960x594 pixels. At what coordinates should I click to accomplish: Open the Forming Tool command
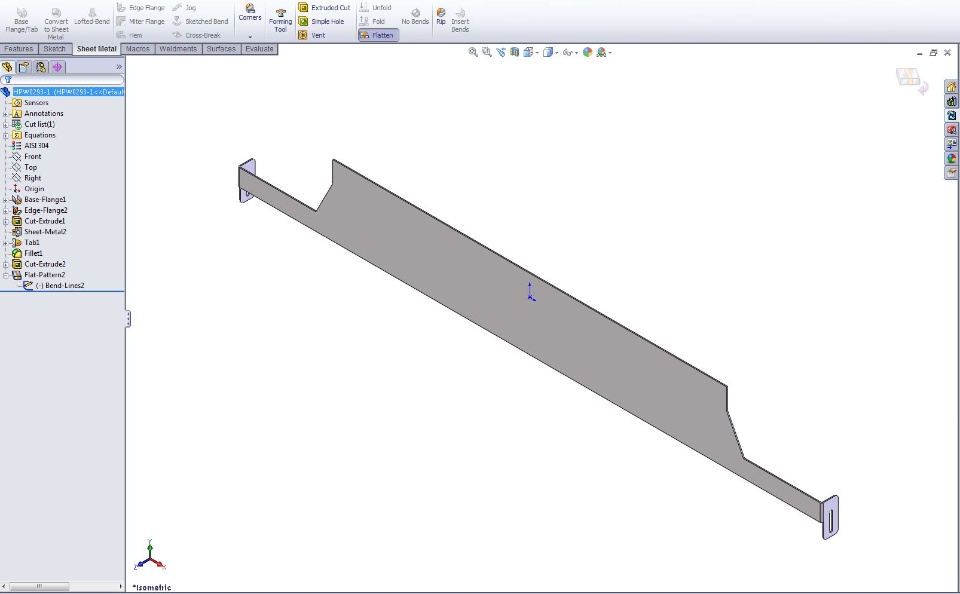click(280, 21)
